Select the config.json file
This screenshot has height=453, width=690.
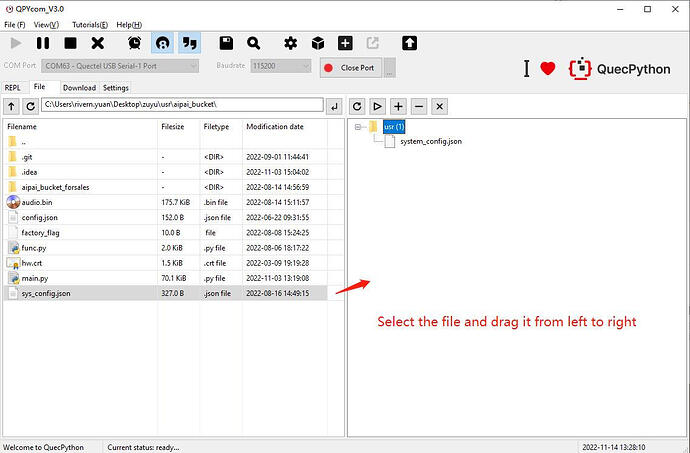click(x=165, y=217)
